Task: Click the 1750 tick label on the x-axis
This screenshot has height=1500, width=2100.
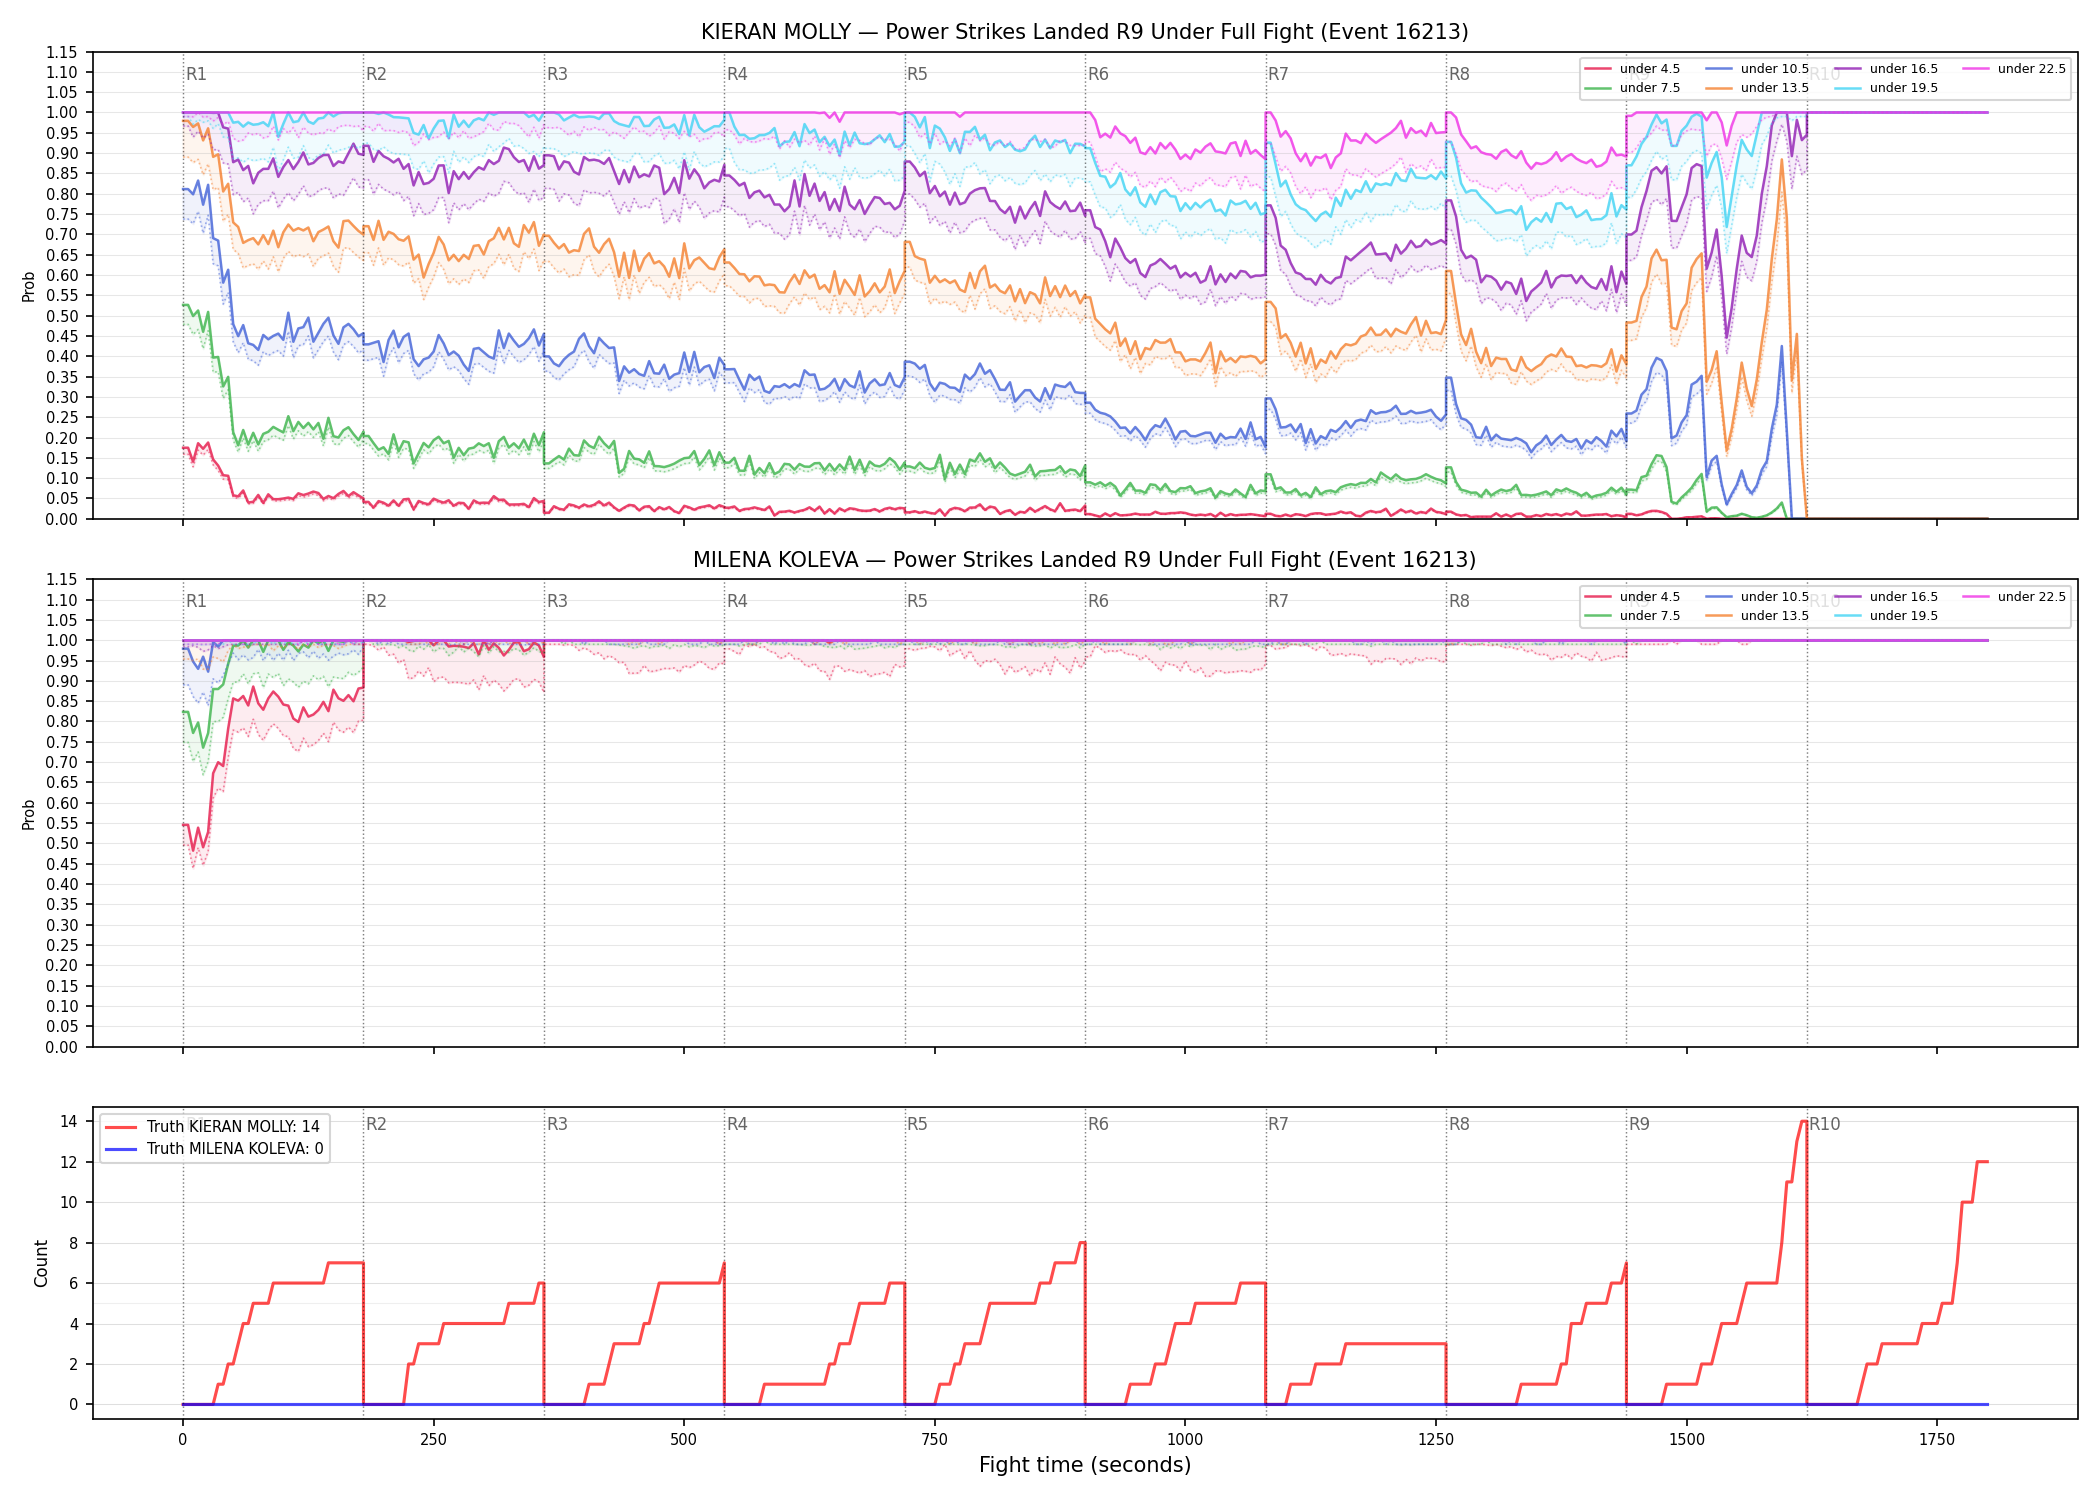Action: tap(1937, 1440)
